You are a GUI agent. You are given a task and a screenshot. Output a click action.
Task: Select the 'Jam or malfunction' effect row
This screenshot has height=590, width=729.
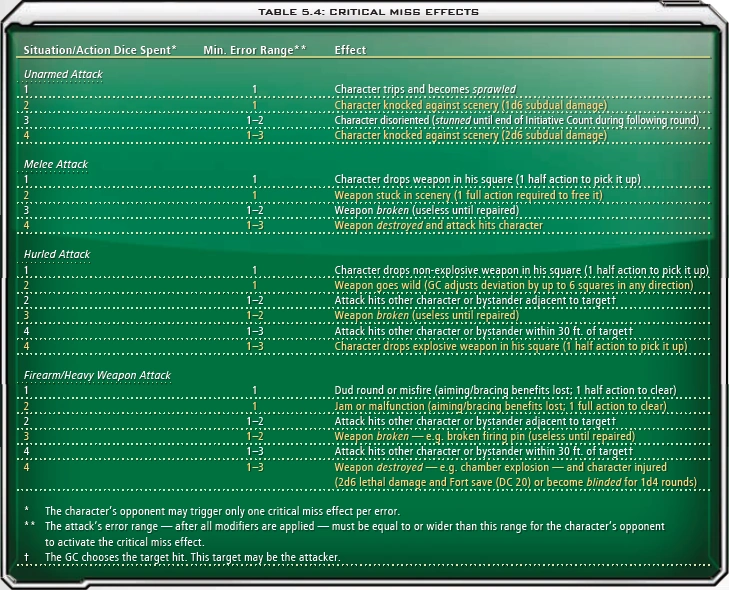tap(364, 406)
